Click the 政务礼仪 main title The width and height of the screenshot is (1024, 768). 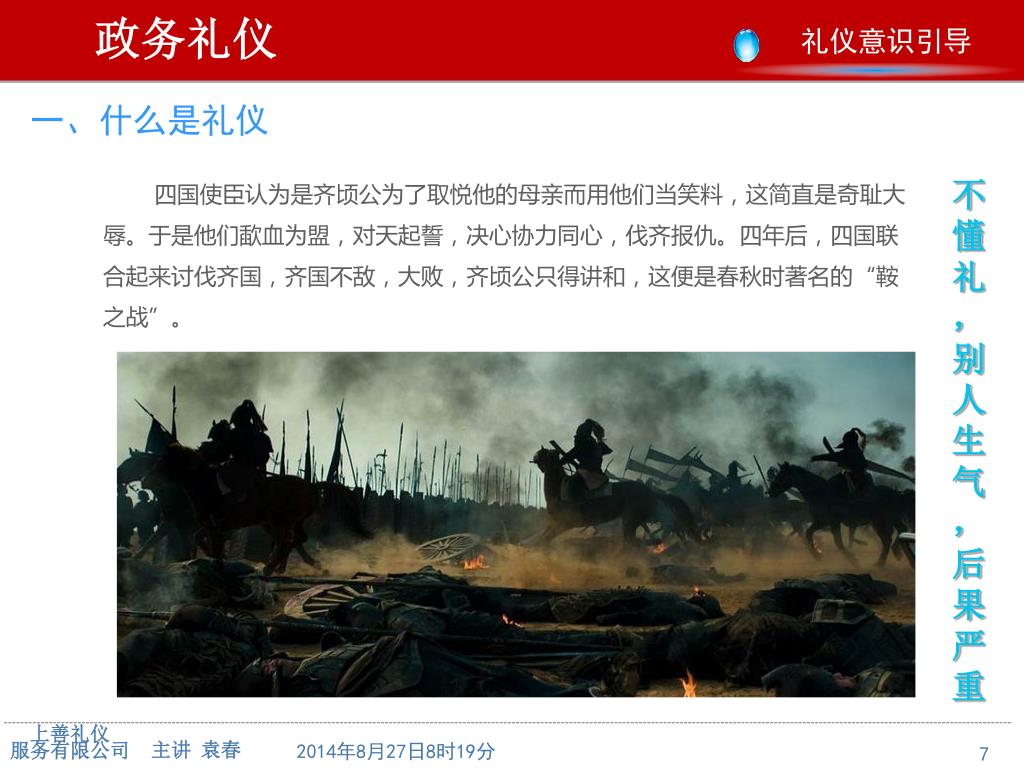(185, 39)
